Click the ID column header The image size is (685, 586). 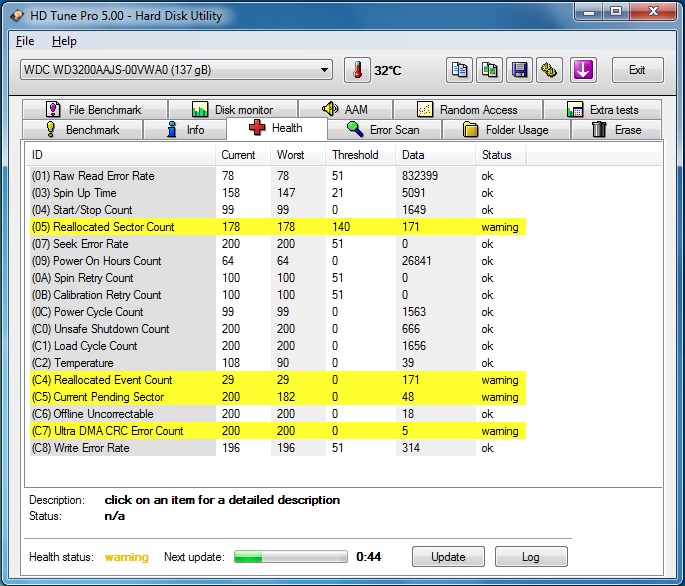pos(121,155)
